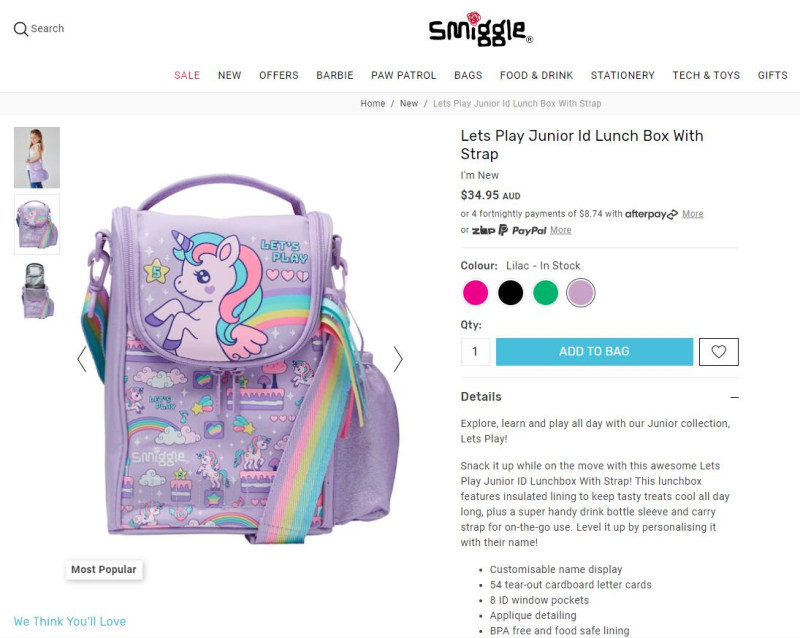The image size is (800, 638).
Task: Choose the green colour swatch
Action: click(x=545, y=293)
